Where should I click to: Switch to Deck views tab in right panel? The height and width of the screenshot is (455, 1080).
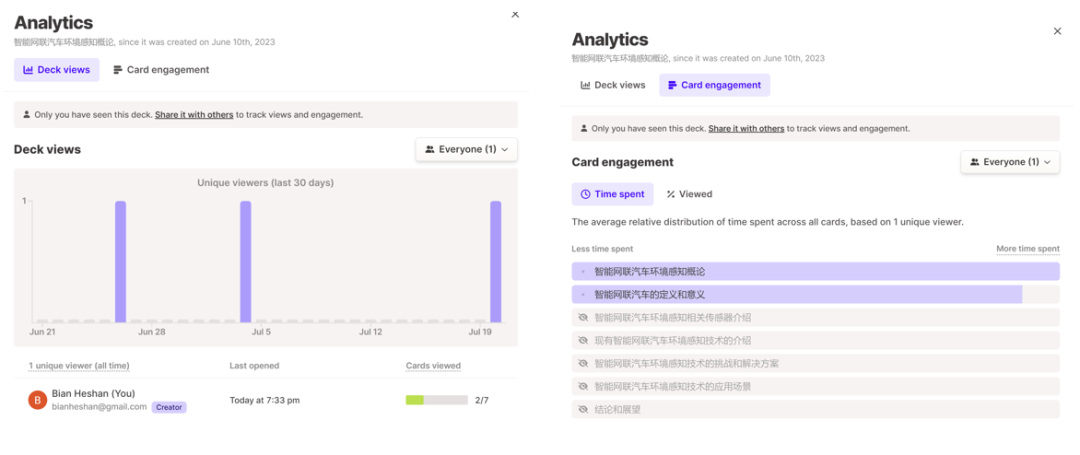pyautogui.click(x=613, y=85)
